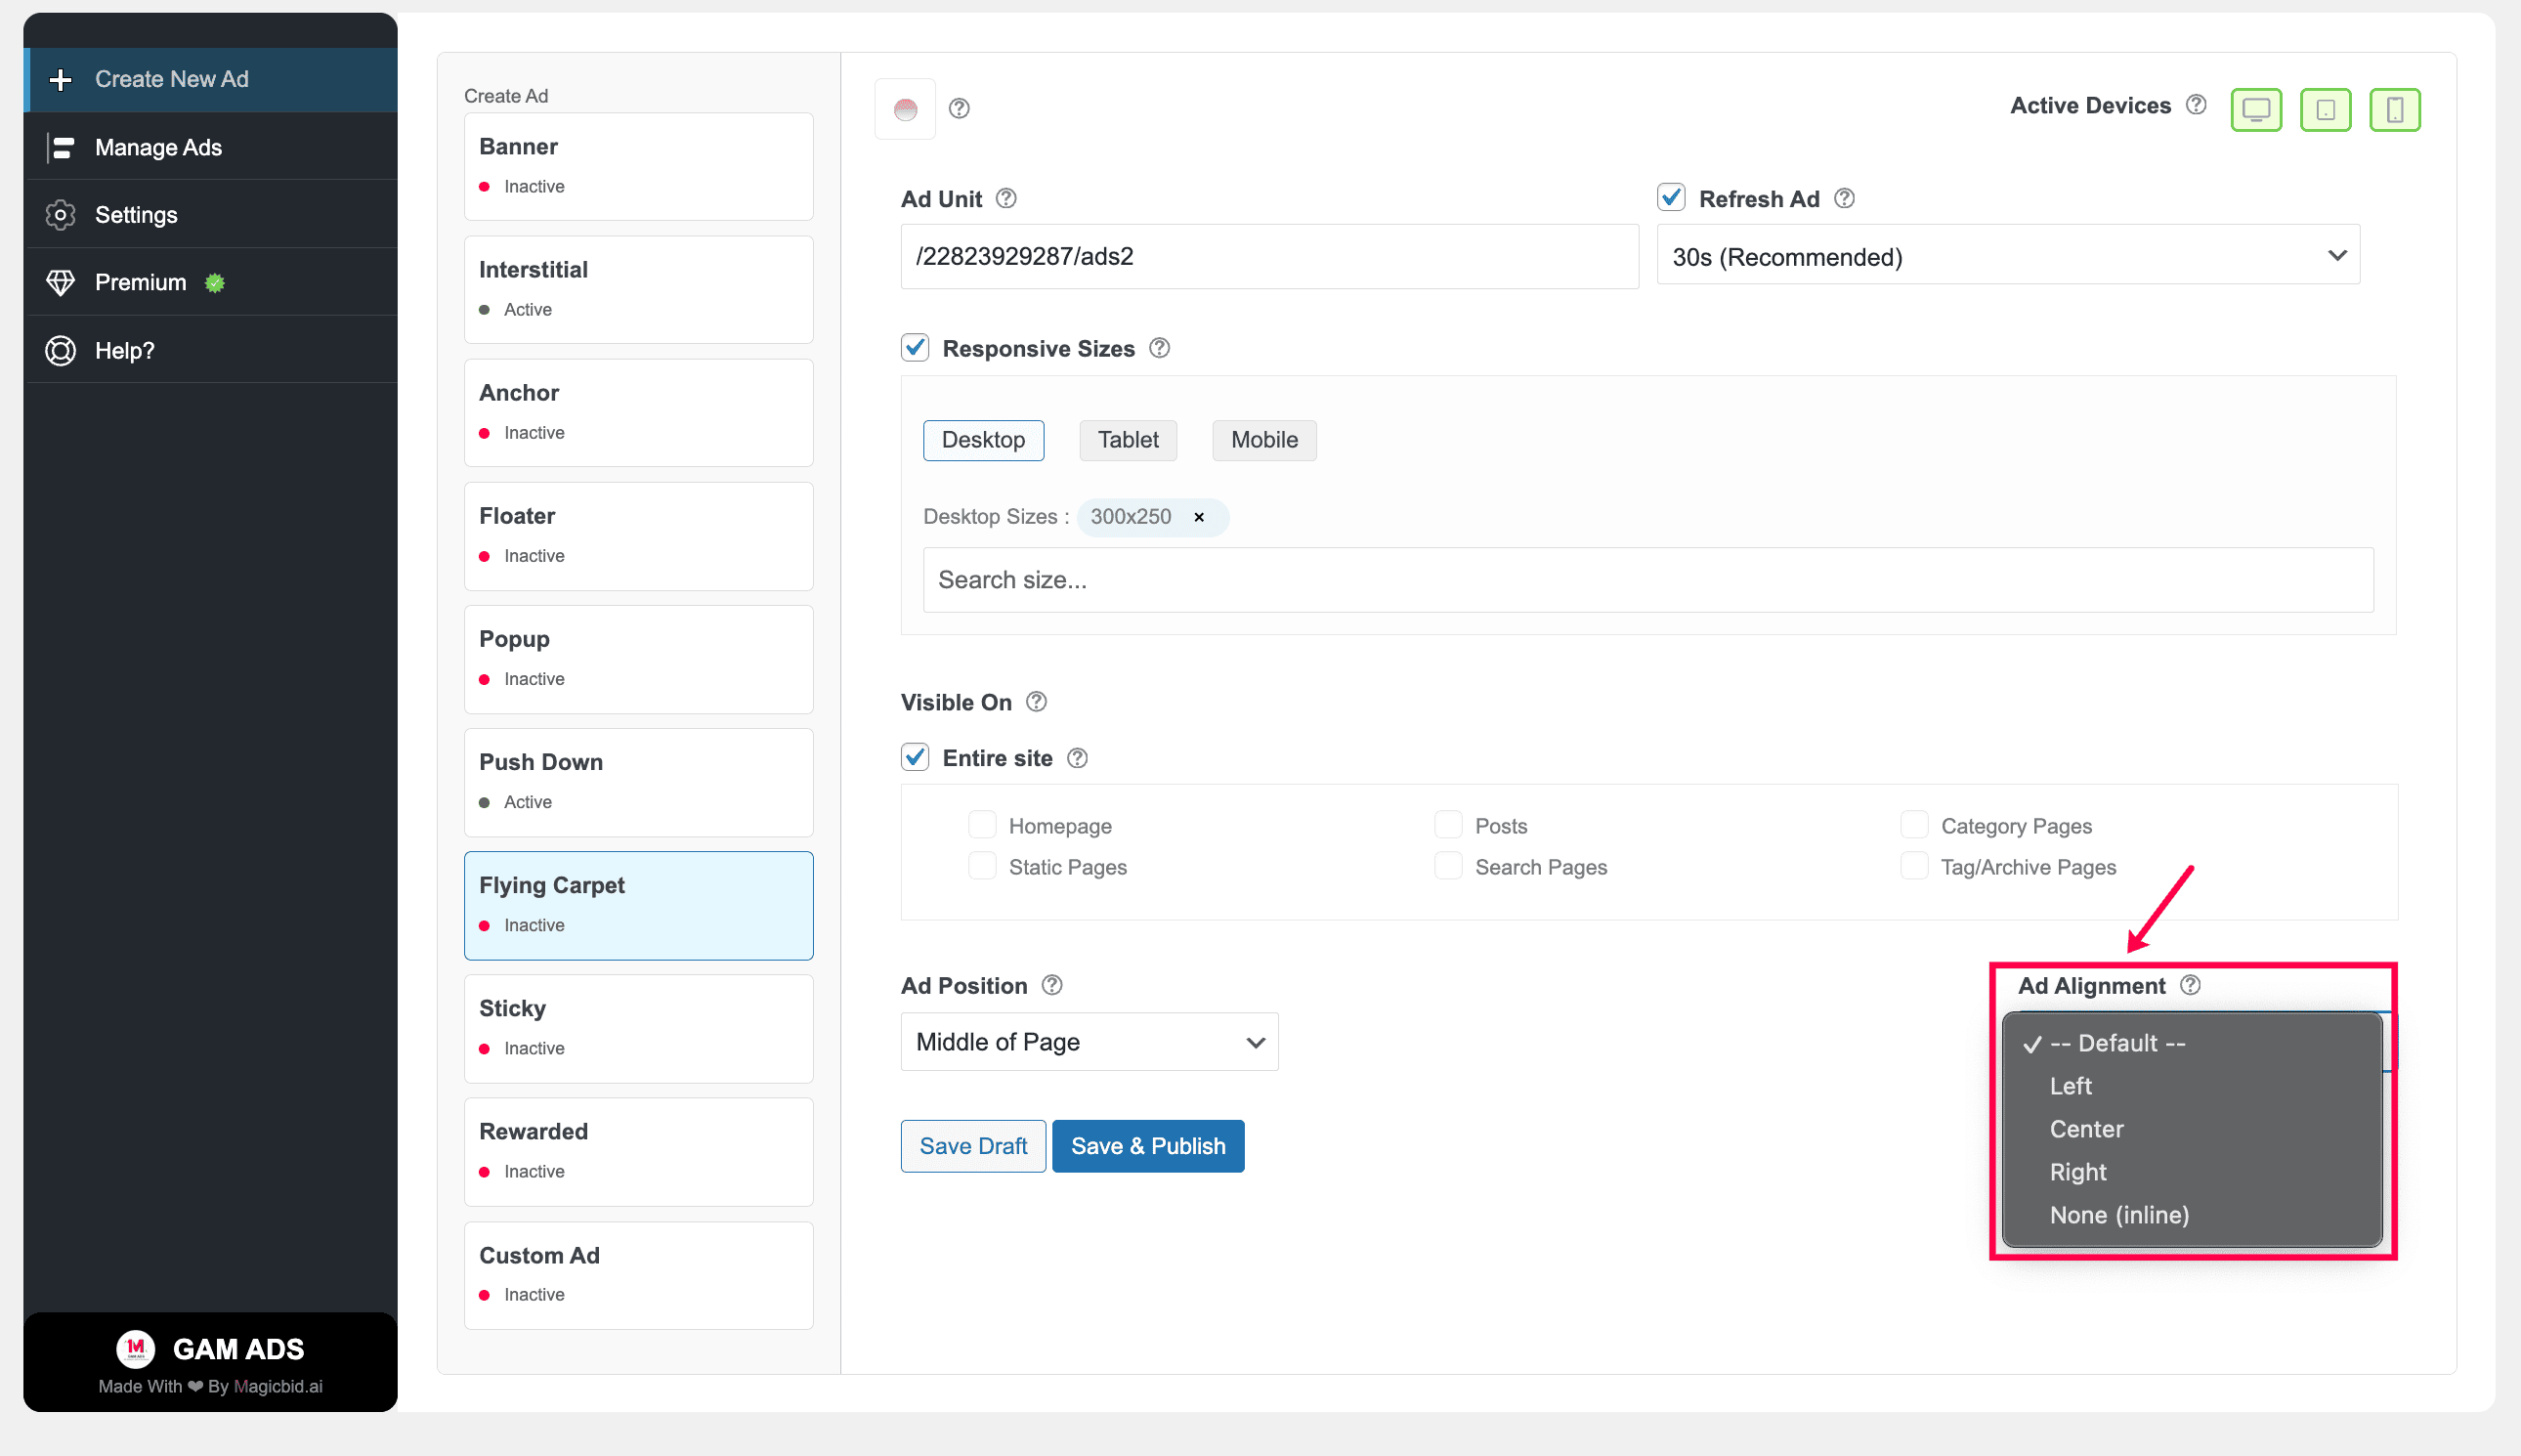
Task: Click the Ad Unit input field
Action: pos(1269,257)
